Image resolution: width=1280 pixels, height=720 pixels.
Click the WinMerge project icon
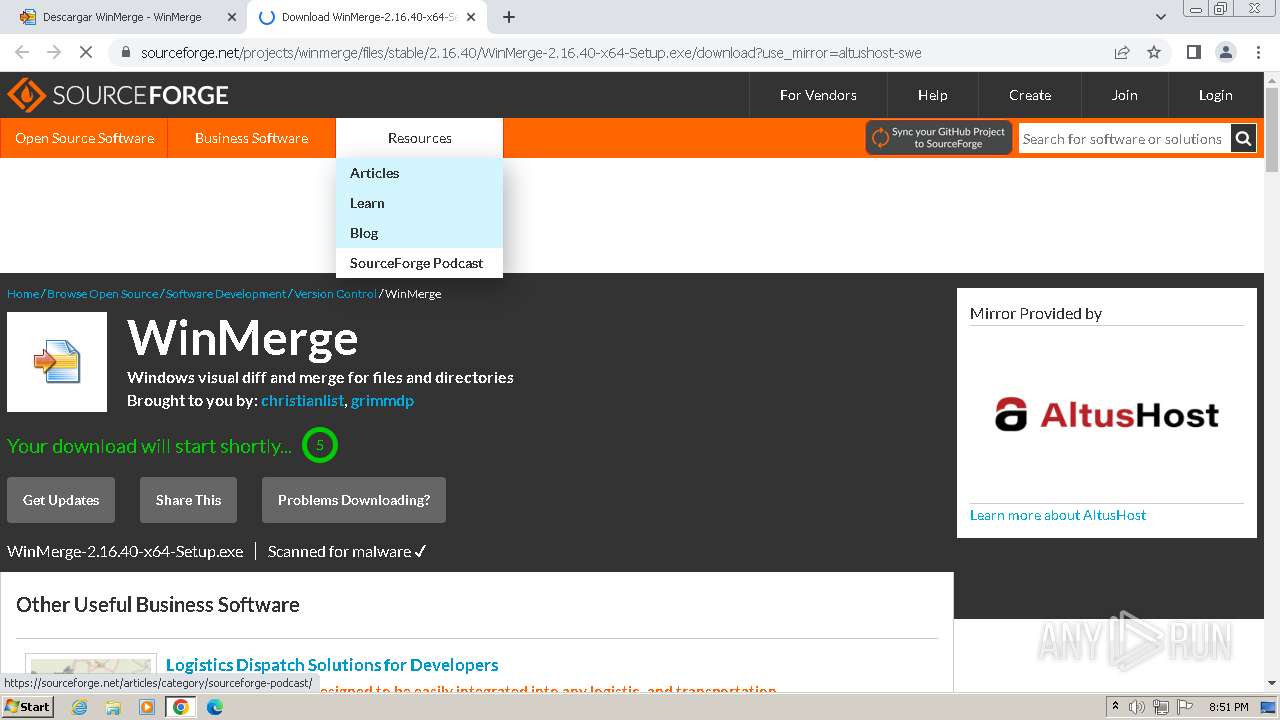pos(57,362)
